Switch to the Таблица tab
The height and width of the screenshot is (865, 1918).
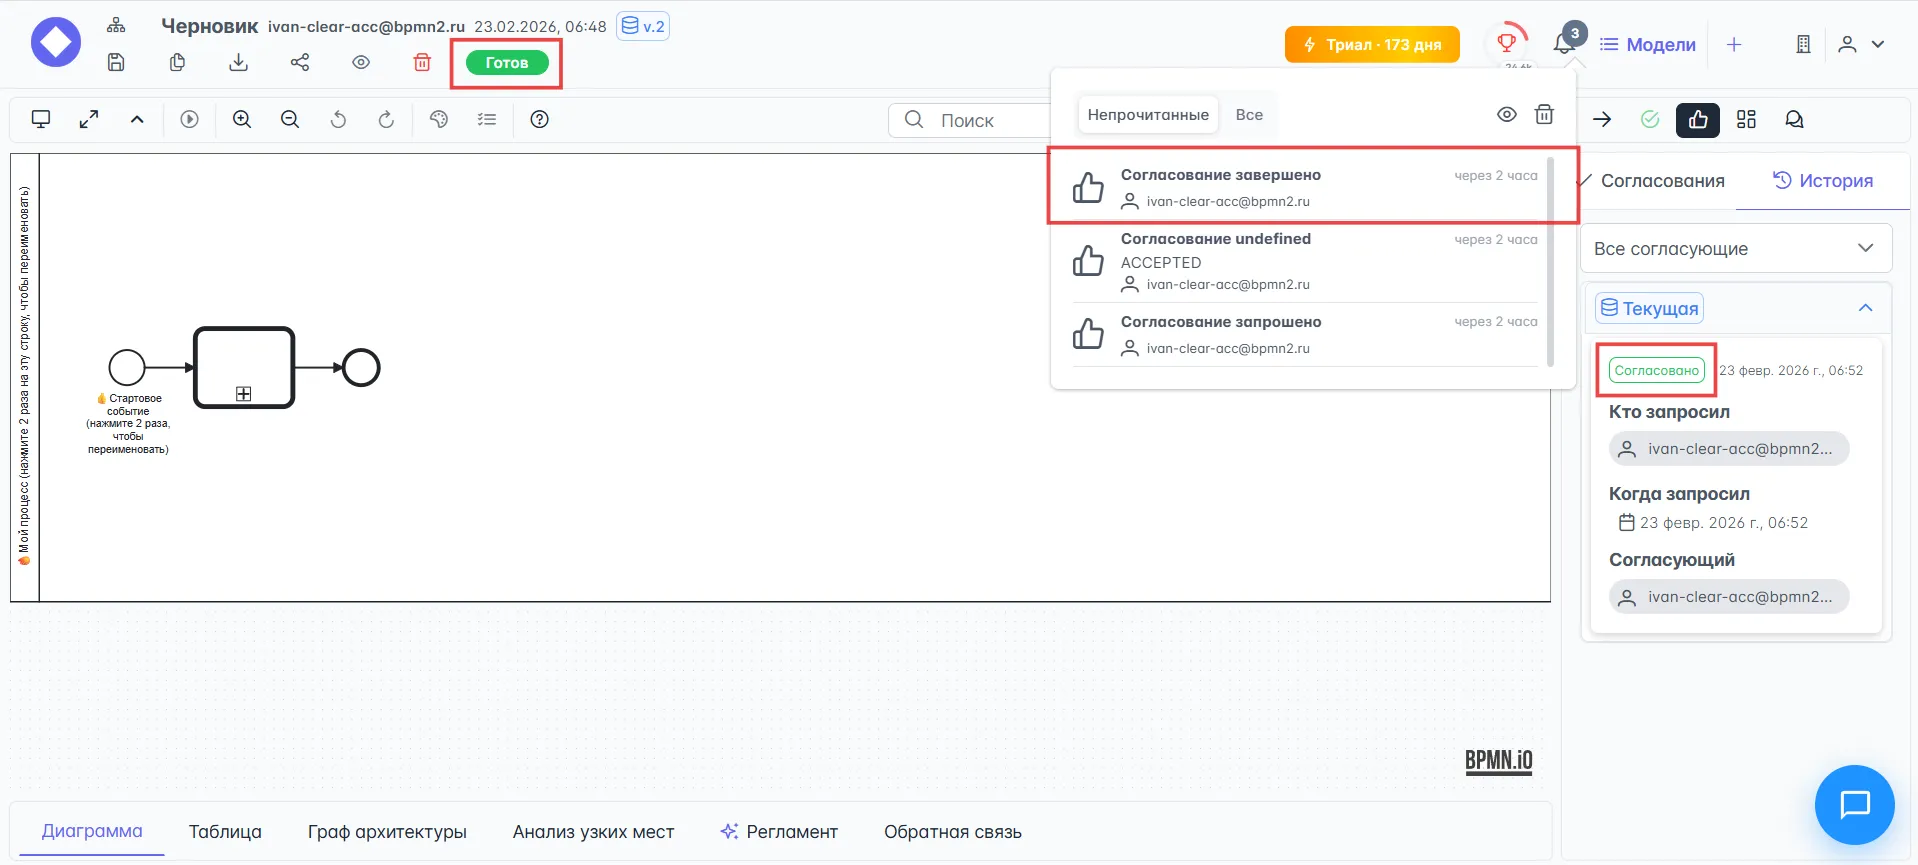(x=225, y=831)
